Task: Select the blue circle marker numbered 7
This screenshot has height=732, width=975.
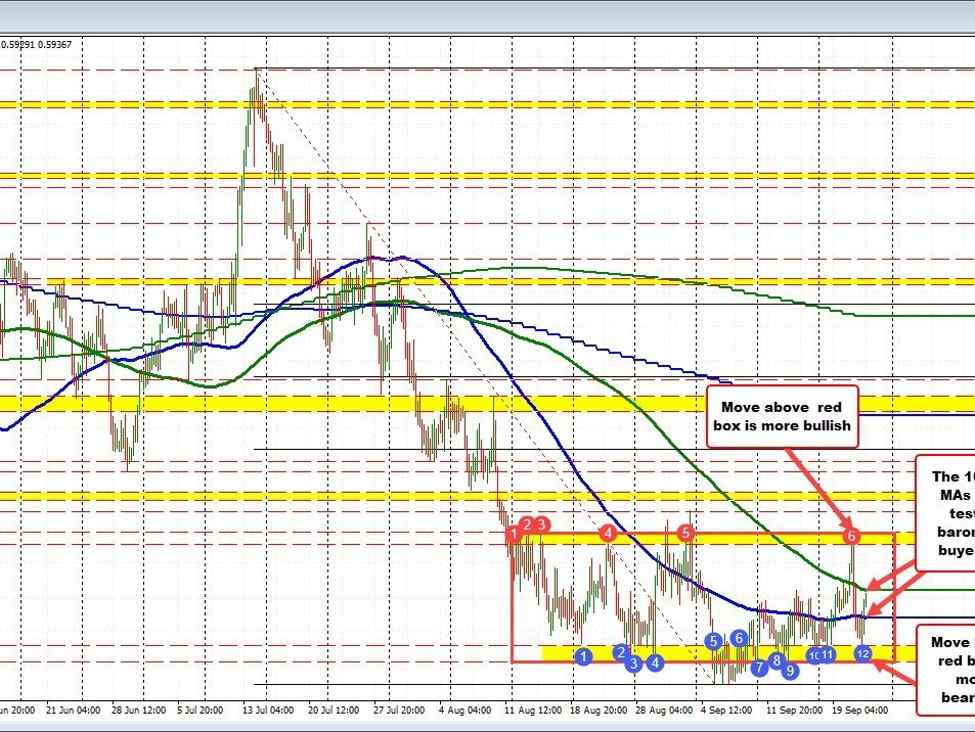Action: click(759, 667)
